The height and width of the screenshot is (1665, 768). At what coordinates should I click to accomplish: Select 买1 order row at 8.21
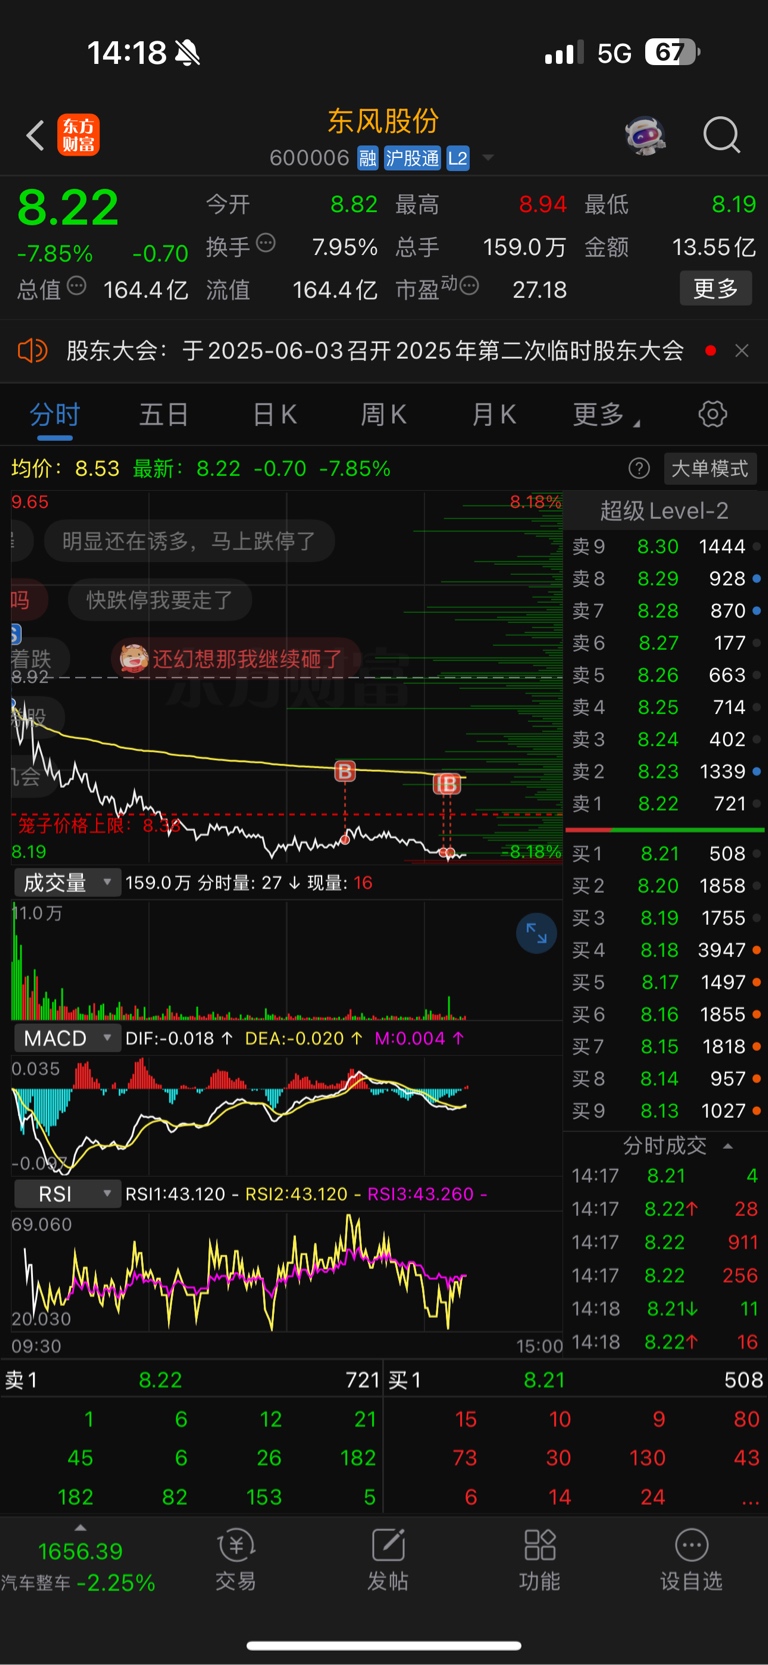click(x=666, y=854)
